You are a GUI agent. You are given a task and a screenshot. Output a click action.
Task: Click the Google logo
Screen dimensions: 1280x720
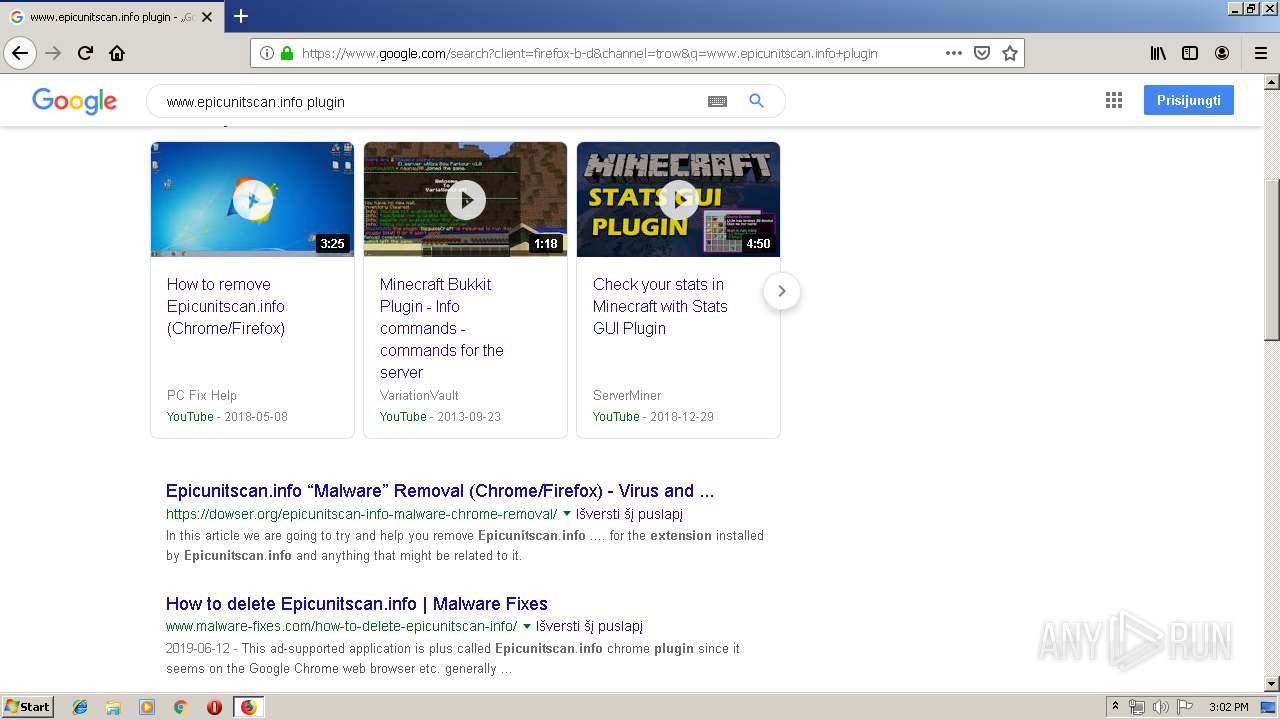pos(74,101)
